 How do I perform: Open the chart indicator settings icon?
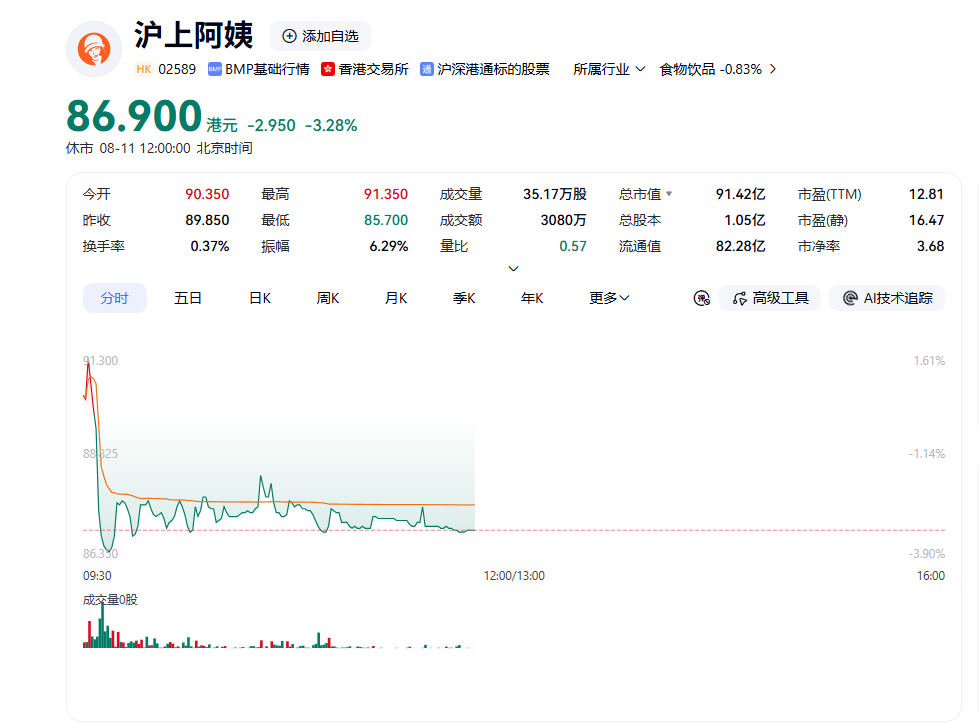point(702,298)
